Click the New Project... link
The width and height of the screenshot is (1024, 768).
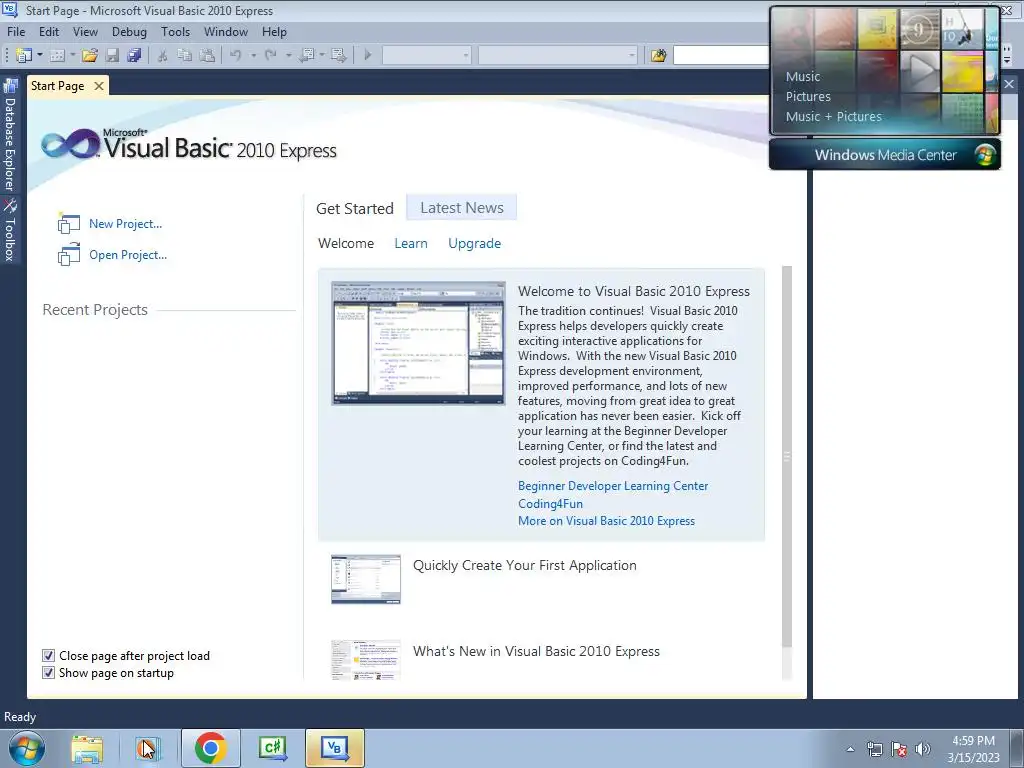click(125, 223)
